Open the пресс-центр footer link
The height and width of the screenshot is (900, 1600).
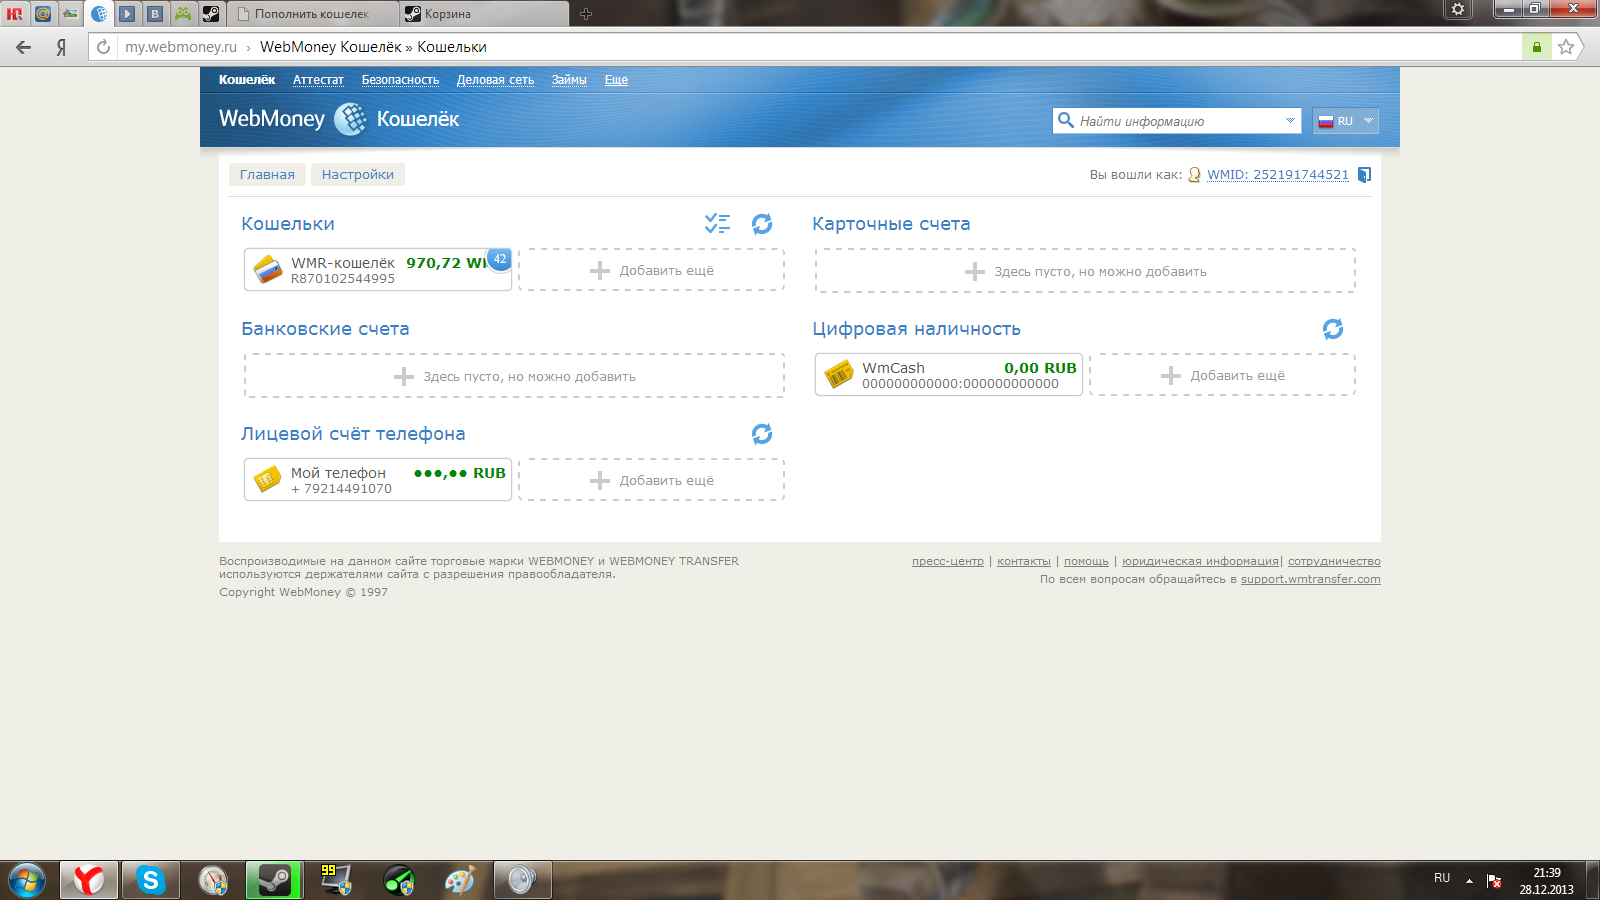point(948,561)
